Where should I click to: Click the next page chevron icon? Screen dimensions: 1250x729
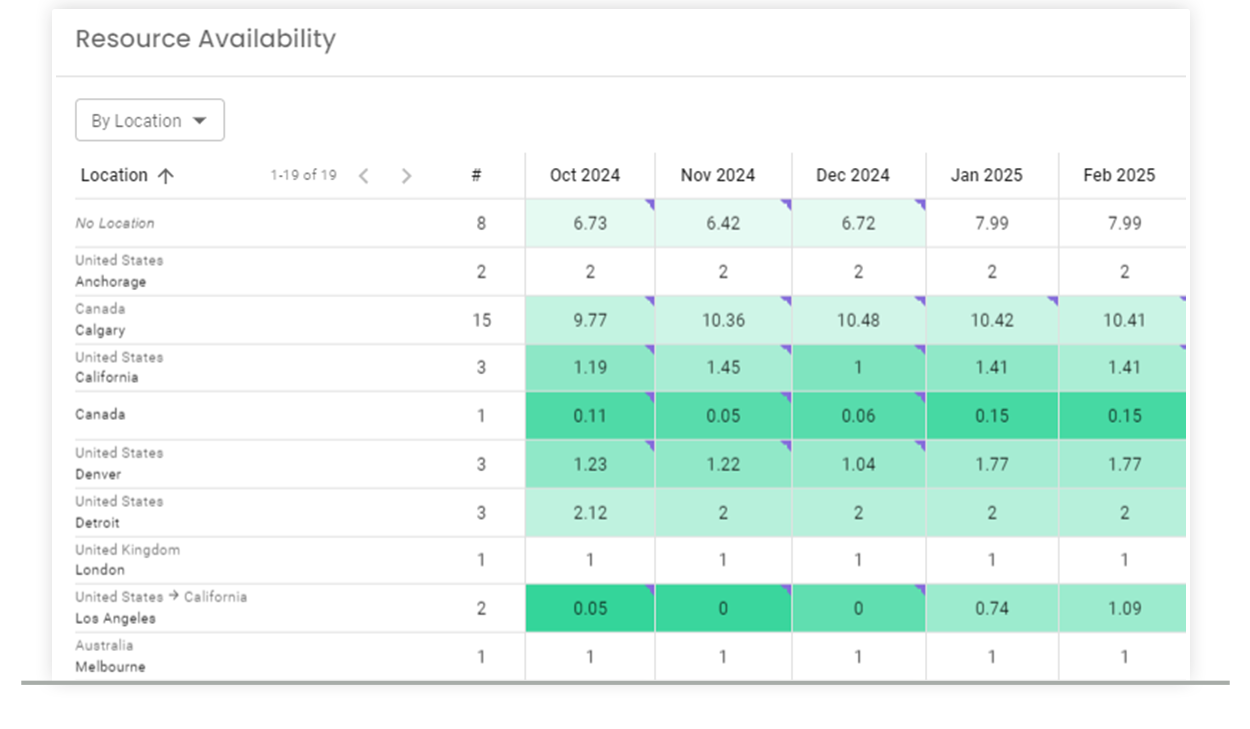tap(406, 175)
